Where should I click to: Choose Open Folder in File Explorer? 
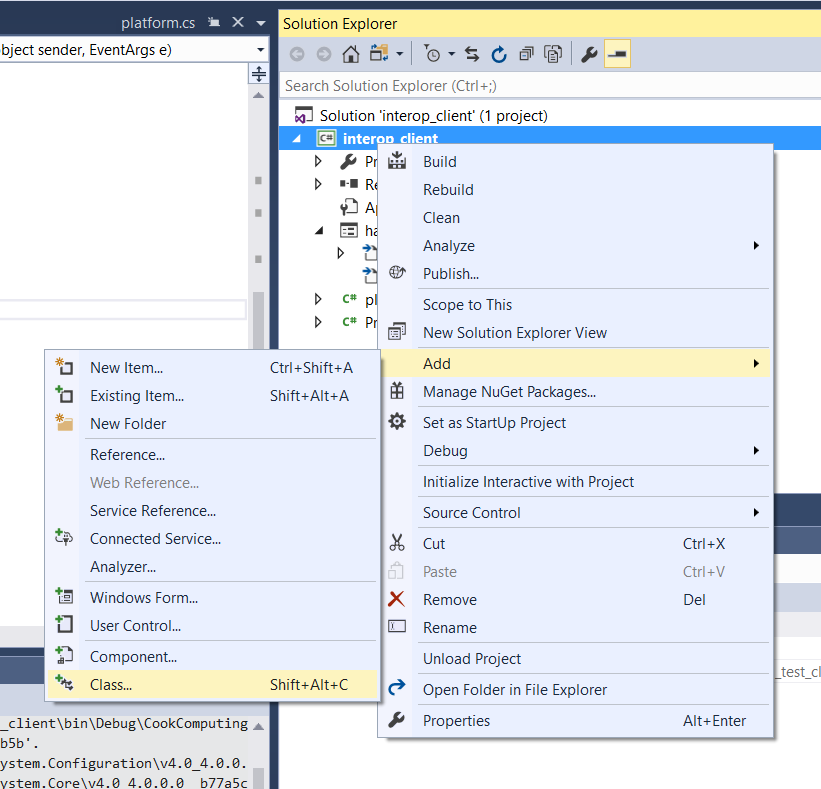tap(575, 690)
